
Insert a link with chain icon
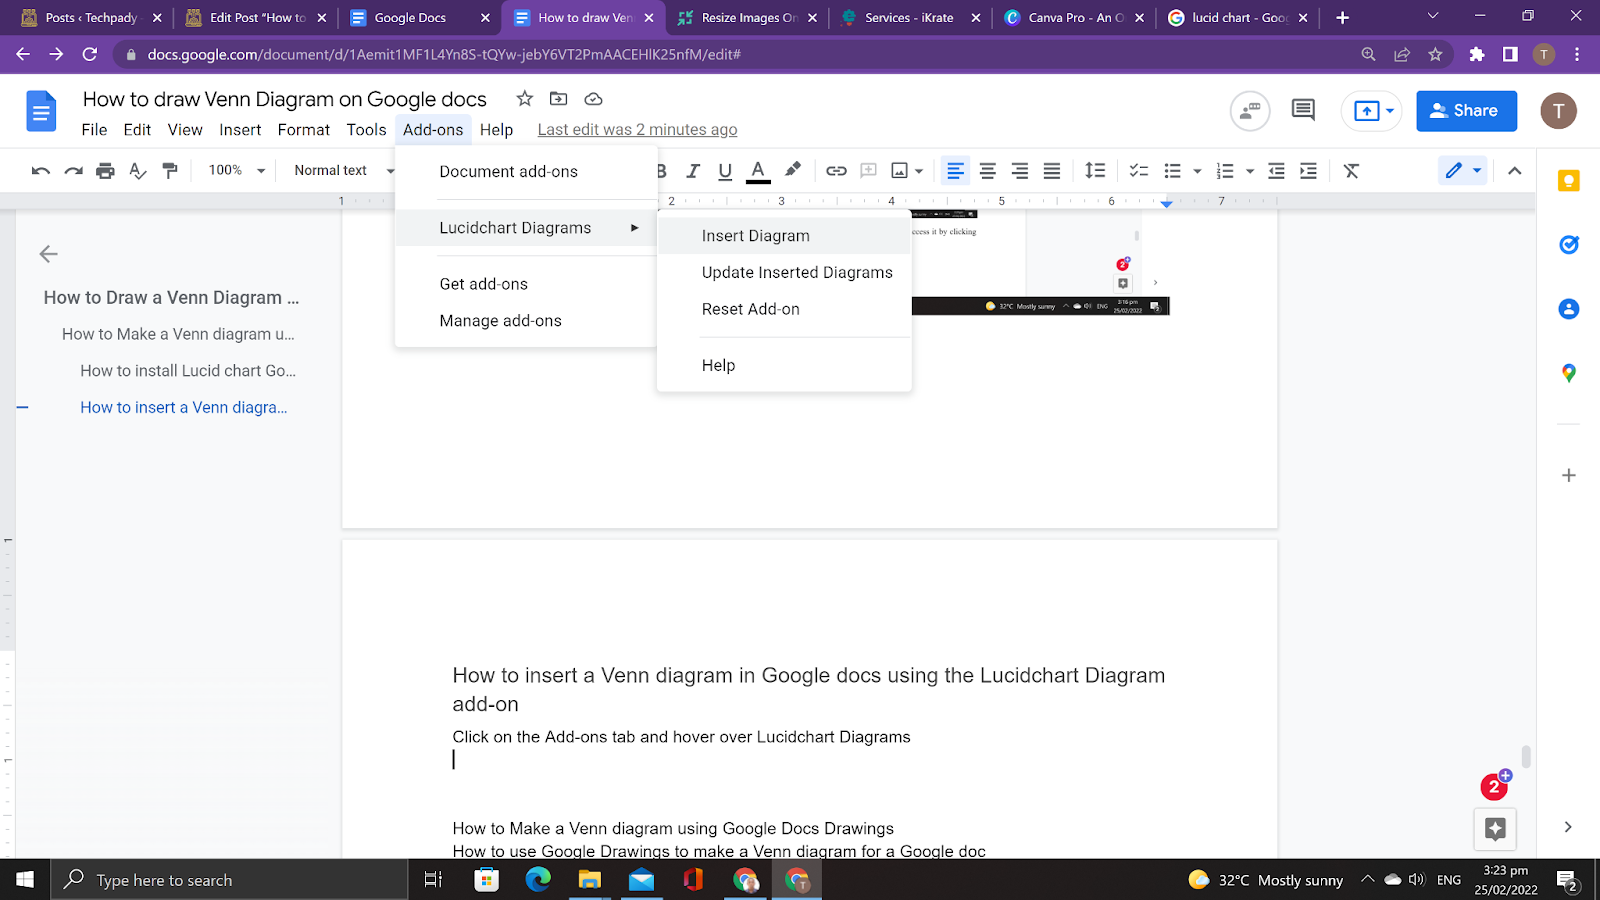(x=836, y=171)
